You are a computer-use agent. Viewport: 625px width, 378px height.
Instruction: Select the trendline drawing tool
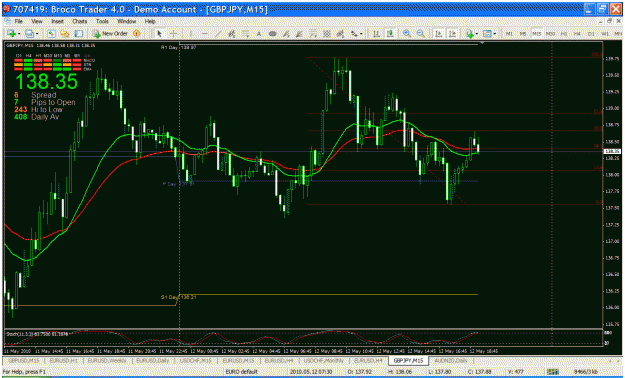point(218,34)
